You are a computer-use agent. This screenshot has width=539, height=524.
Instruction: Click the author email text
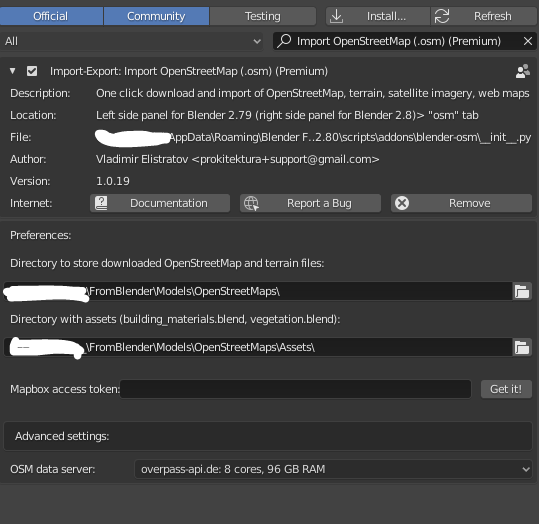click(x=285, y=159)
